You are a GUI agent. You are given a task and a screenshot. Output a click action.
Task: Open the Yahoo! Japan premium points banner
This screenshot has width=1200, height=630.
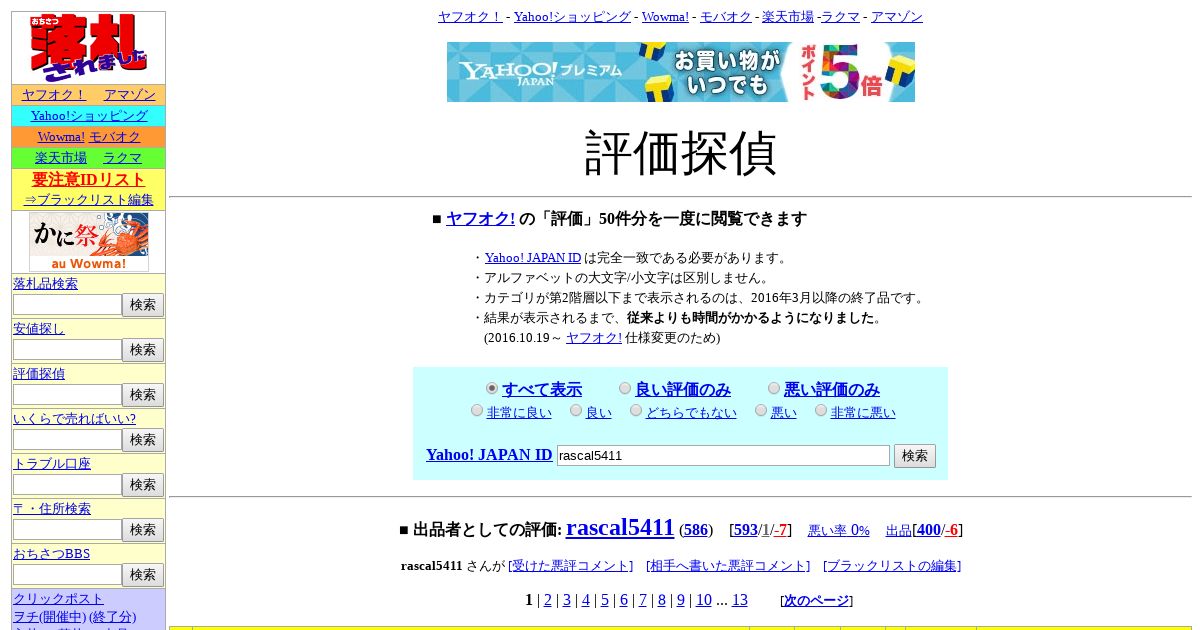[681, 72]
